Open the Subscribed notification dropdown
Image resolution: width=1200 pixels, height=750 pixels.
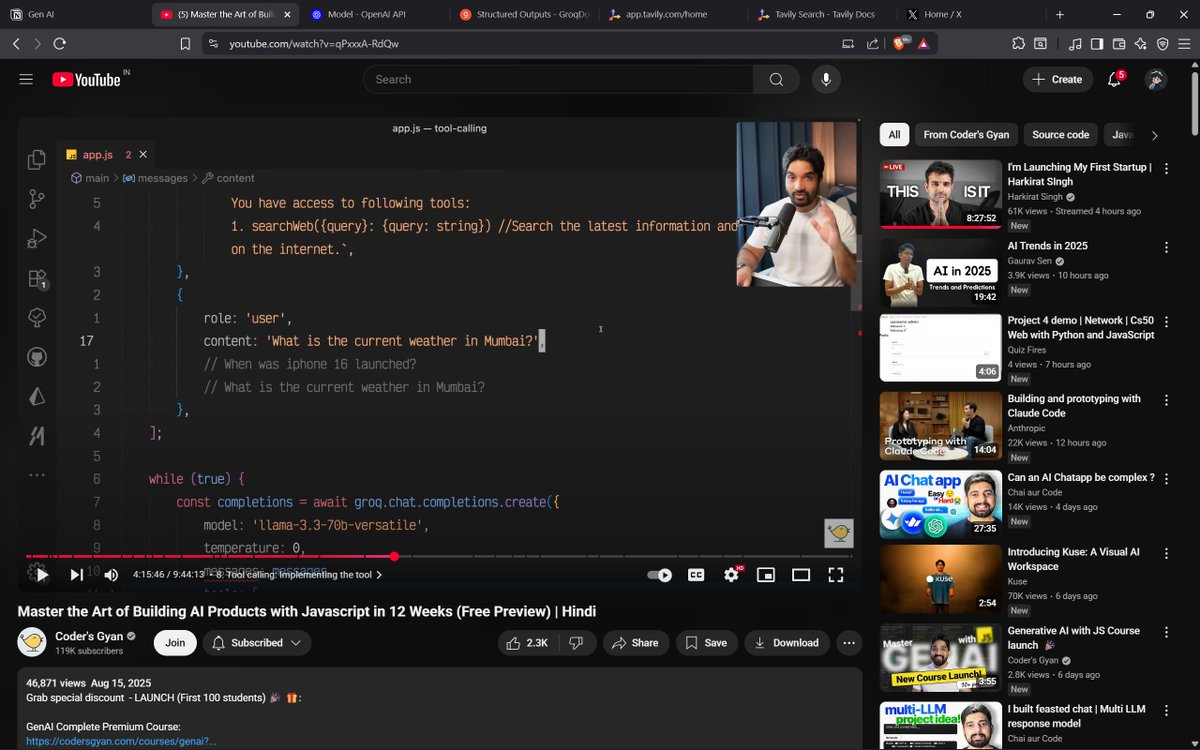[257, 643]
